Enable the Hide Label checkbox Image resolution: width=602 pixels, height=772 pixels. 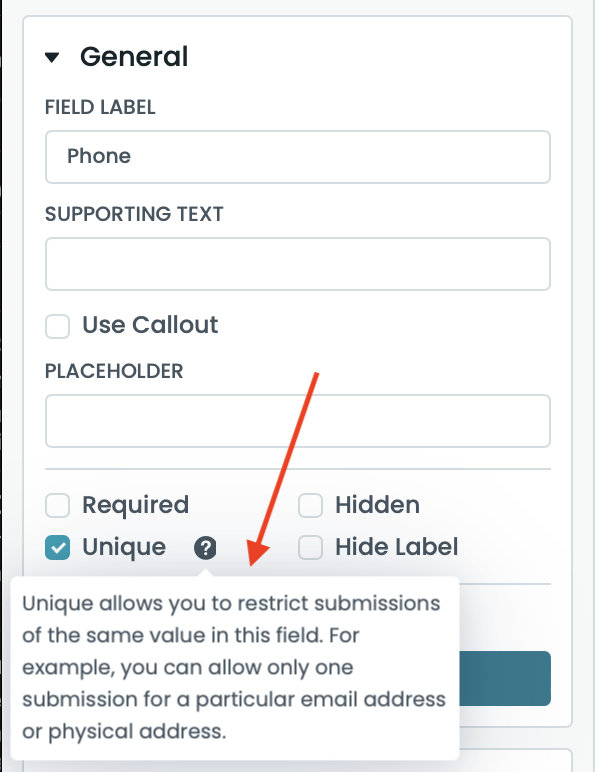pyautogui.click(x=311, y=547)
